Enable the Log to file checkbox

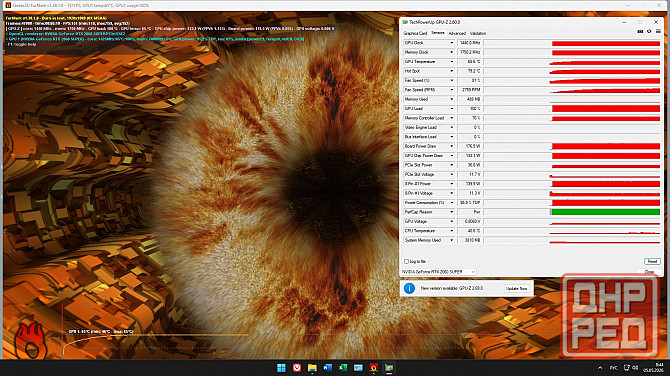pos(406,261)
